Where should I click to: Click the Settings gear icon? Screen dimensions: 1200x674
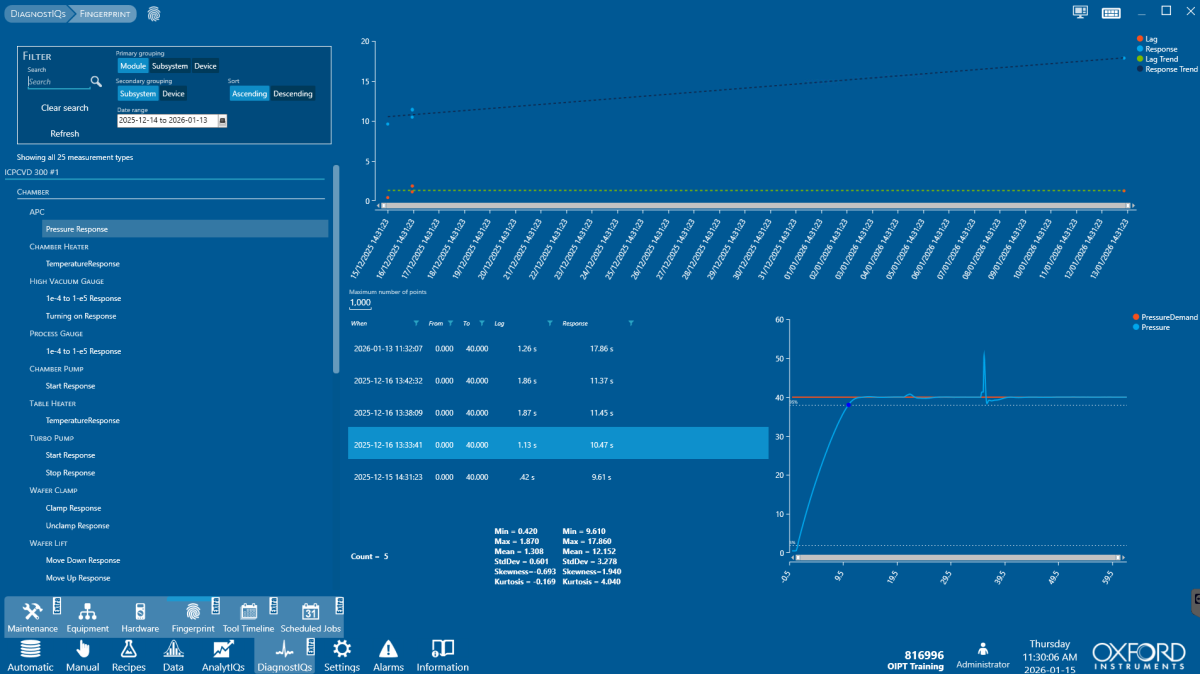342,650
